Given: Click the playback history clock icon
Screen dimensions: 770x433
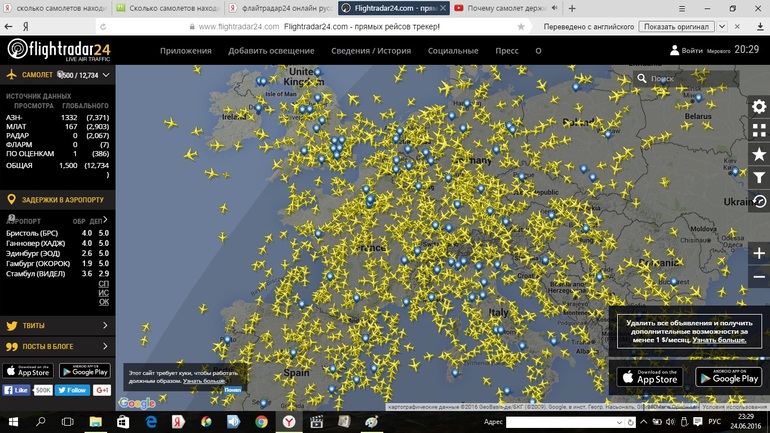Looking at the screenshot, I should point(759,201).
